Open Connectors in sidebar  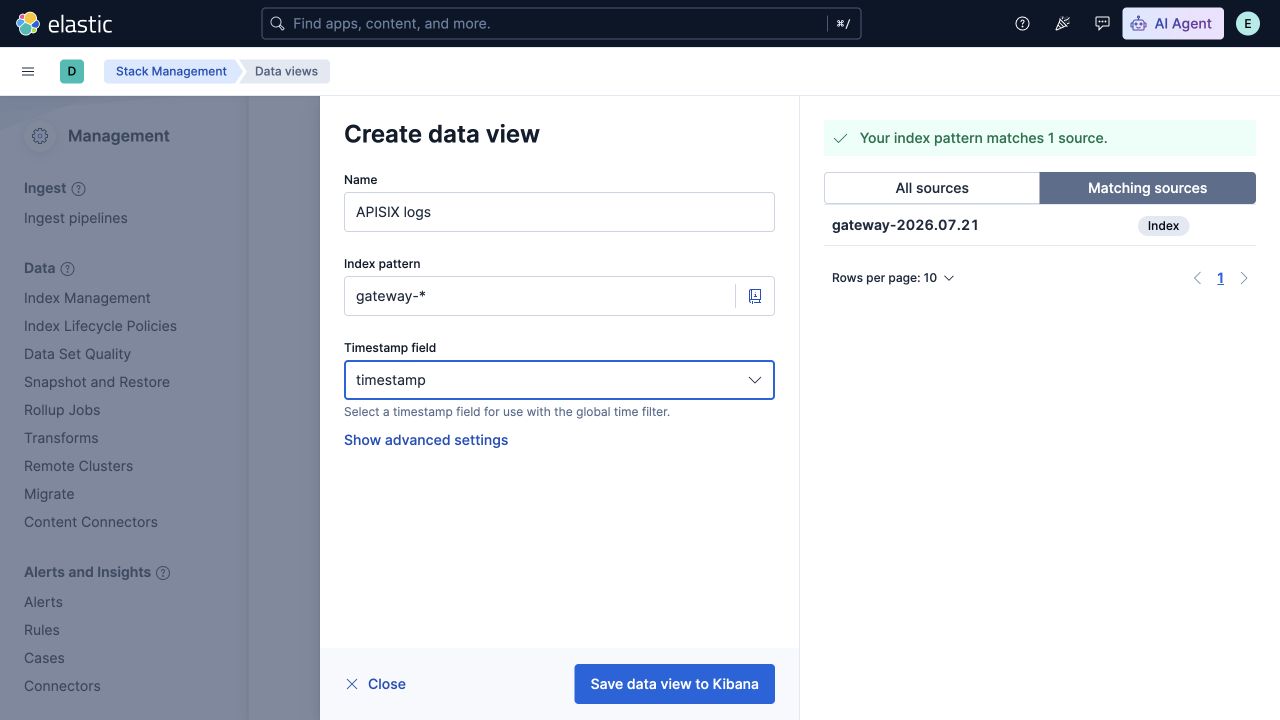tap(62, 686)
